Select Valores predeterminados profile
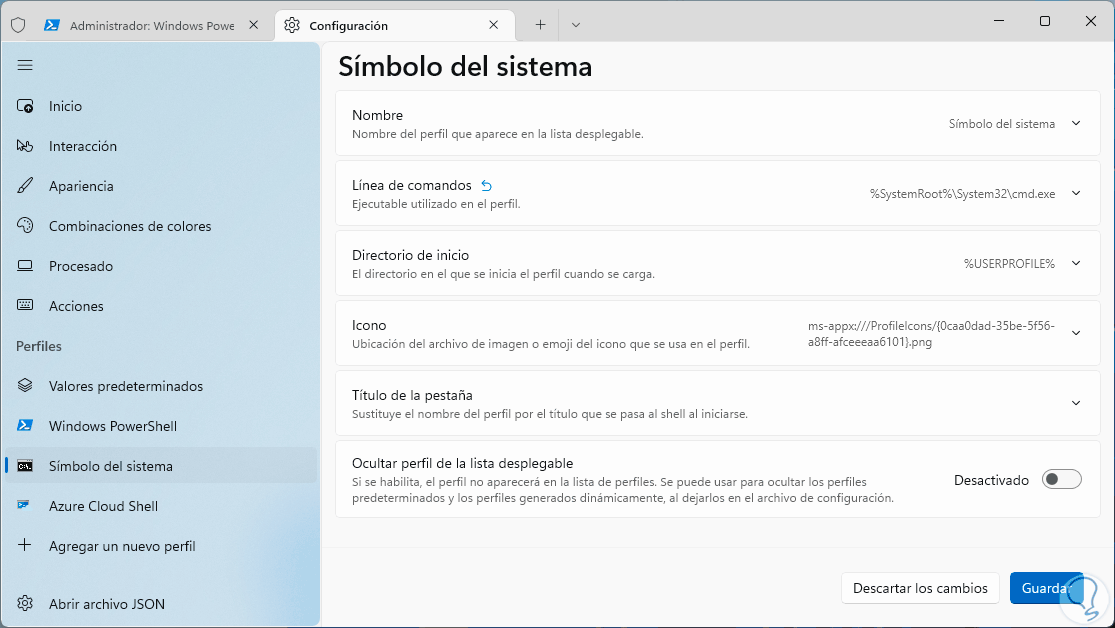The height and width of the screenshot is (628, 1115). click(x=126, y=386)
